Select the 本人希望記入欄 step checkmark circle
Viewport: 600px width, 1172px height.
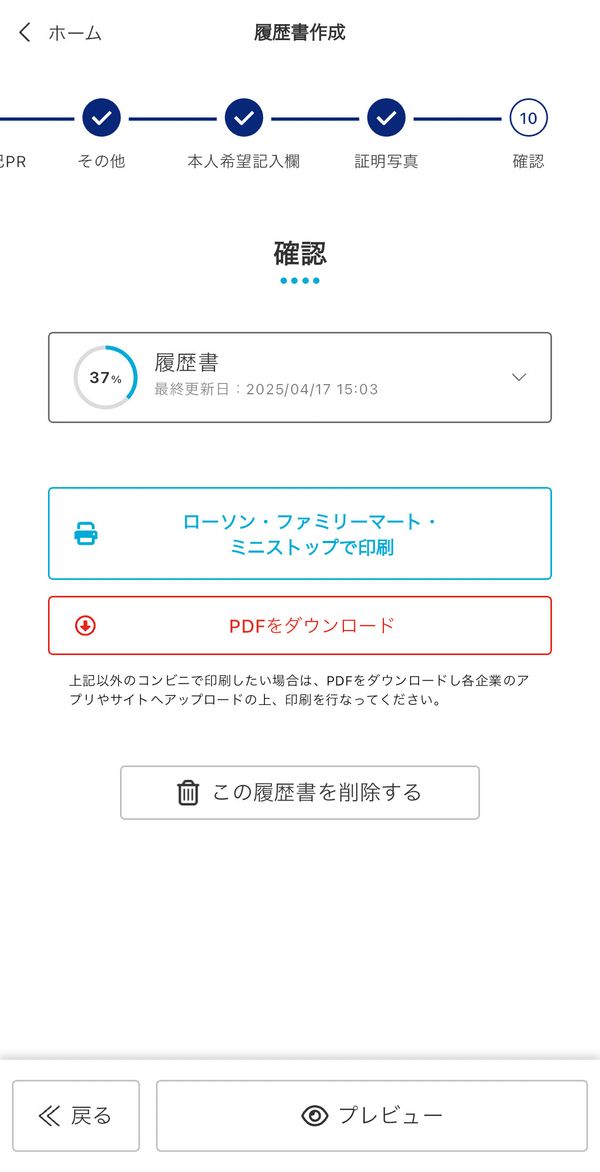[x=244, y=117]
